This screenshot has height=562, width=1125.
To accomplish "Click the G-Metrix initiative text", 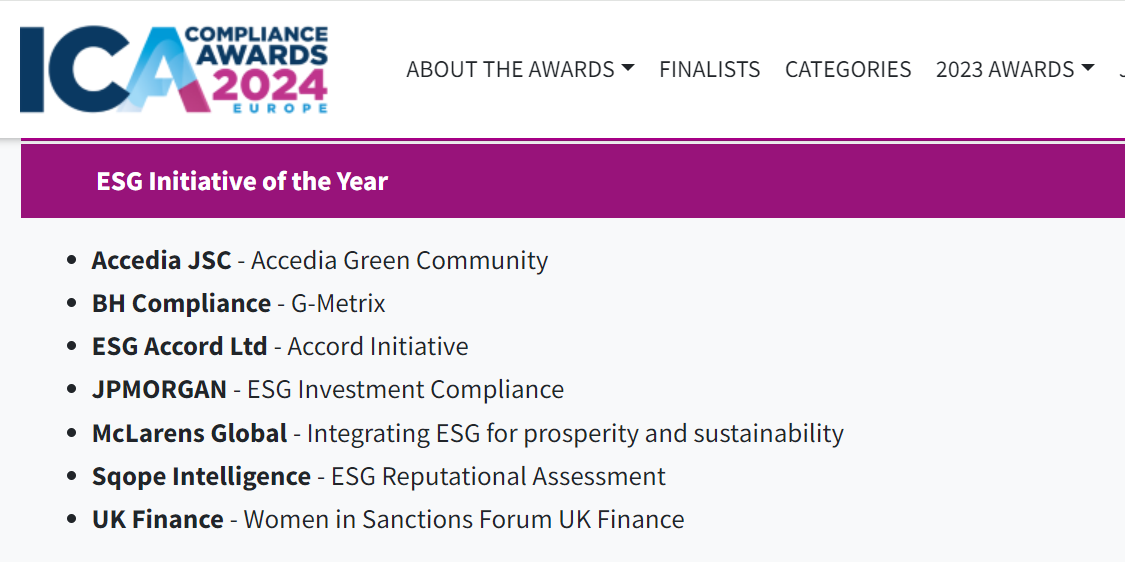I will (x=338, y=303).
